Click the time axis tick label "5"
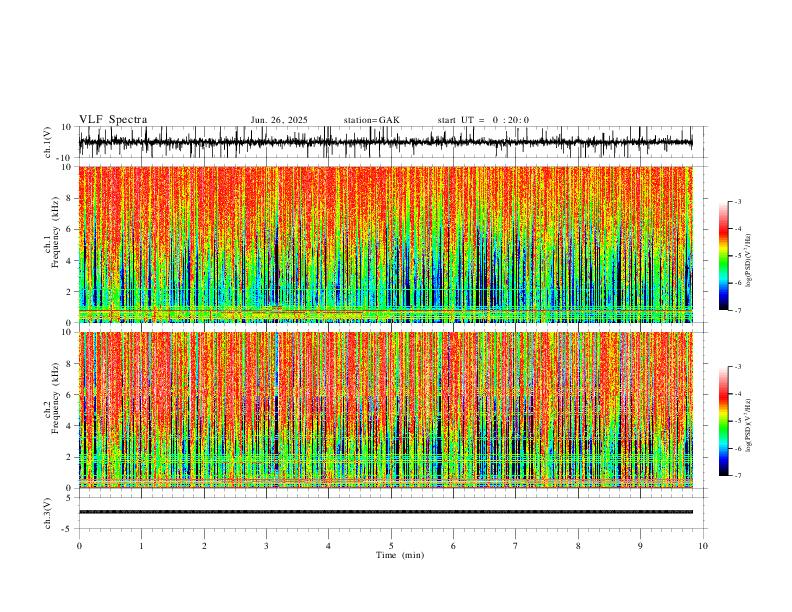The height and width of the screenshot is (612, 792). (391, 546)
